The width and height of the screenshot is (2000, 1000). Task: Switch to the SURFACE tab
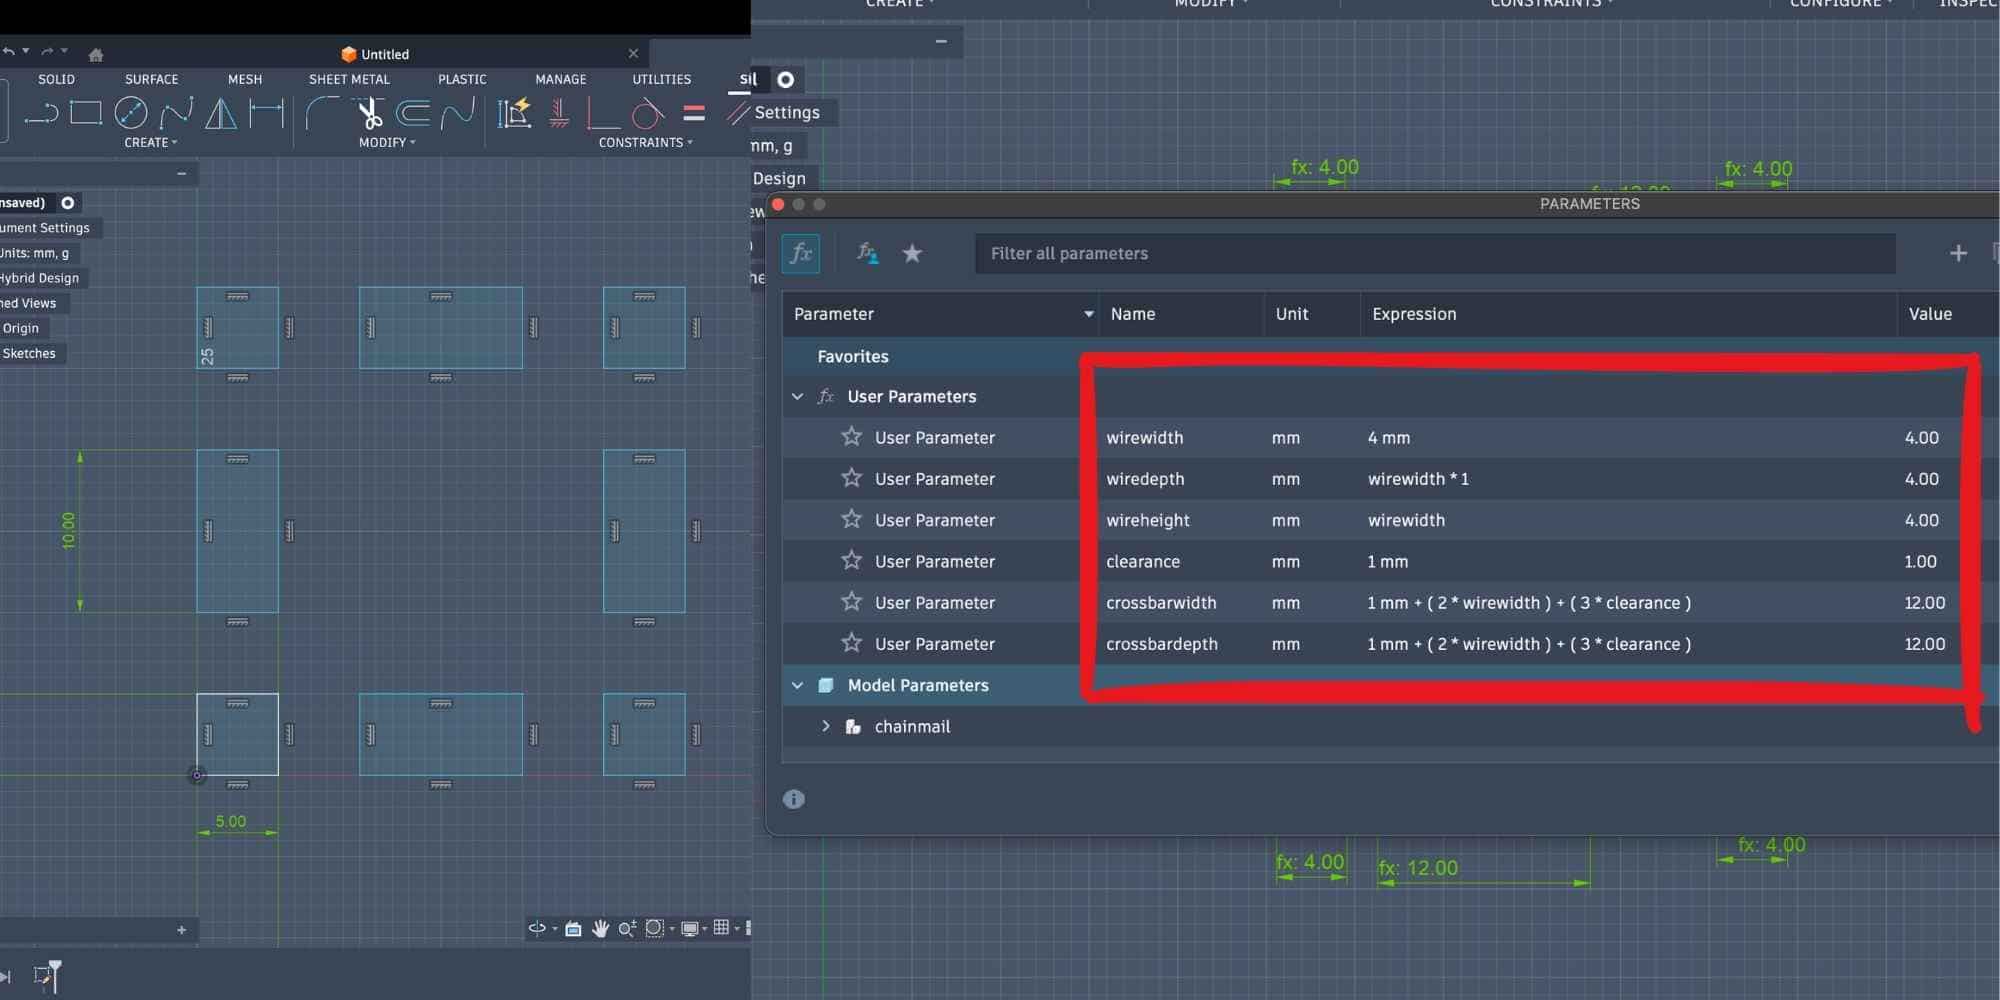pos(152,79)
